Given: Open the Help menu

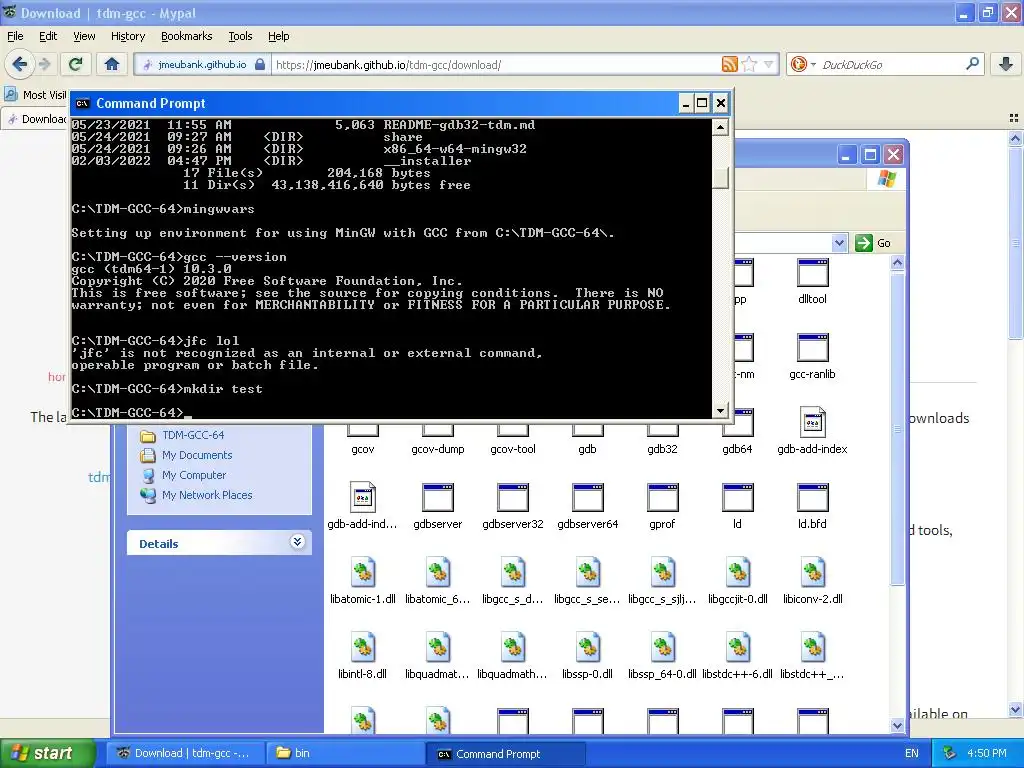Looking at the screenshot, I should coord(278,36).
